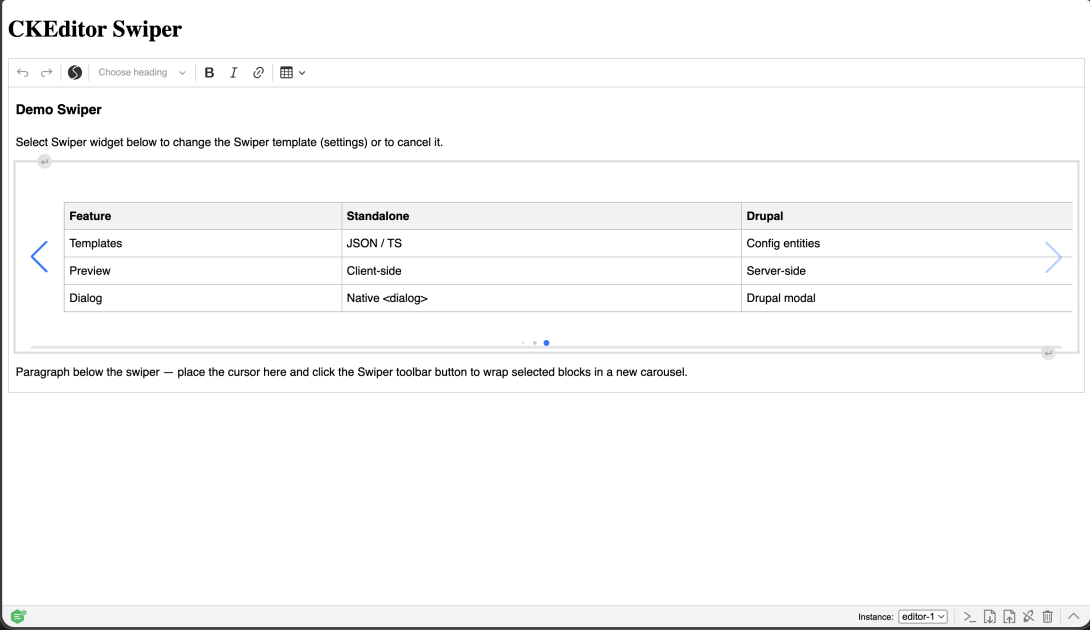1090x630 pixels.
Task: Go to the previous swiper slide arrow
Action: point(40,257)
